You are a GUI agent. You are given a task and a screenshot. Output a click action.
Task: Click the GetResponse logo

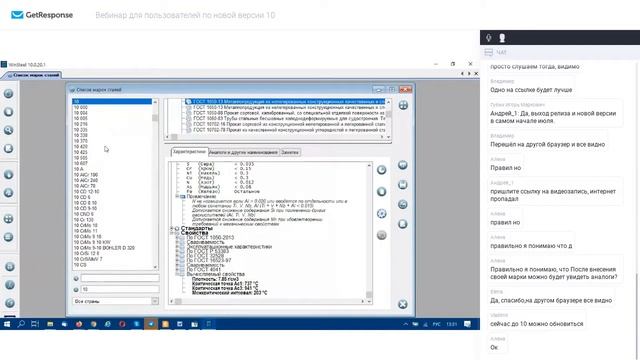pos(42,15)
